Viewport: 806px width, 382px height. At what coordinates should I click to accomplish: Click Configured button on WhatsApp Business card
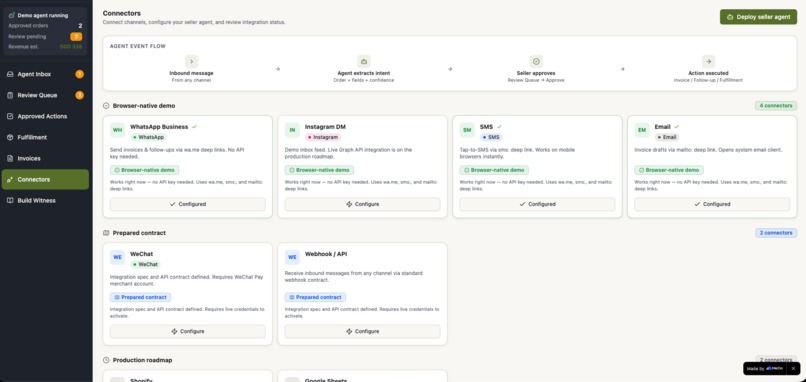tap(188, 204)
